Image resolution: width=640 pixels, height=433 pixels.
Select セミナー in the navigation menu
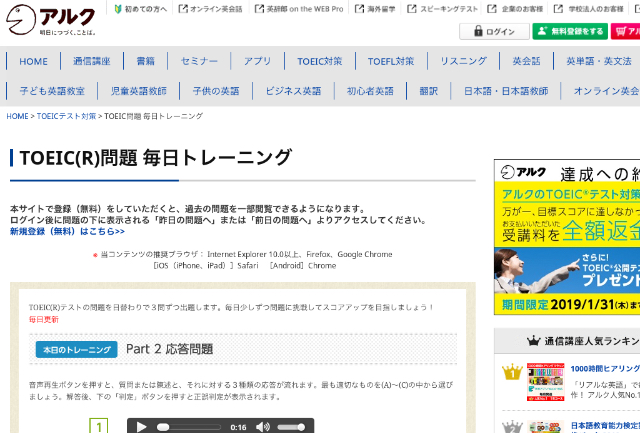point(199,61)
